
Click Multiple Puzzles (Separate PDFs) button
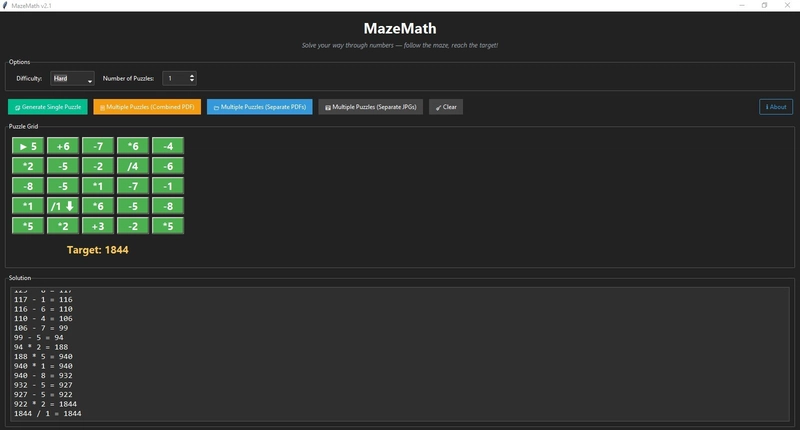260,107
